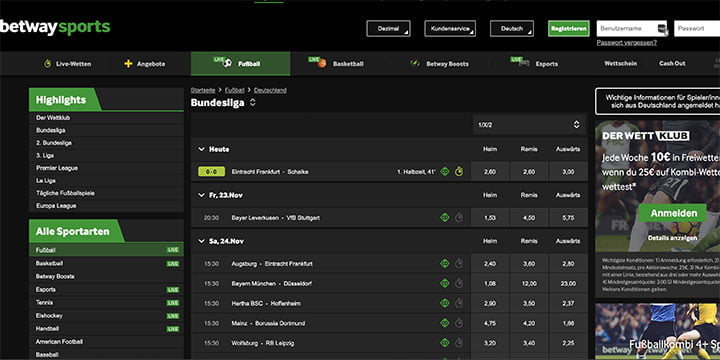
Task: Click the username field keyboard icon
Action: click(662, 28)
